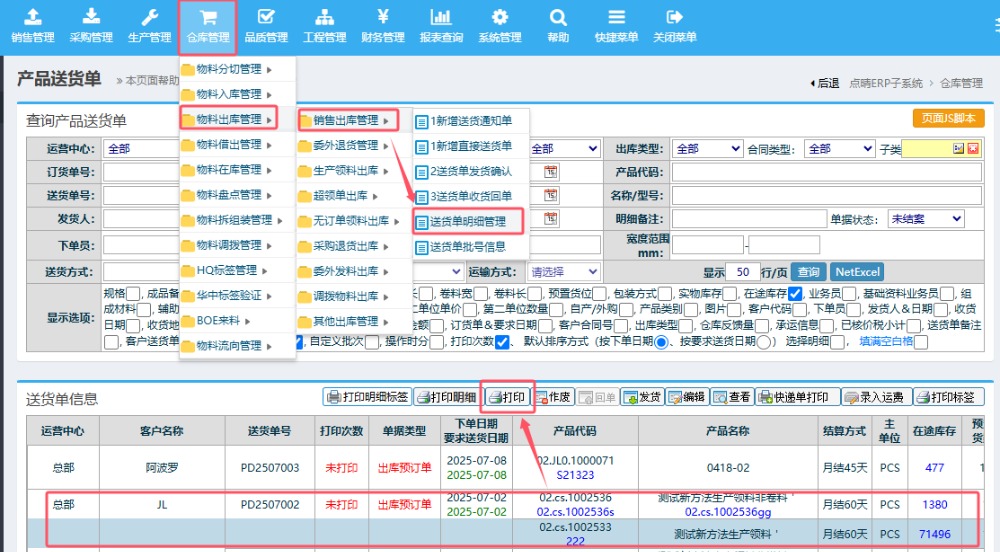Open the 单据状态 dropdown showing 未结案
This screenshot has height=552, width=1000.
point(926,219)
